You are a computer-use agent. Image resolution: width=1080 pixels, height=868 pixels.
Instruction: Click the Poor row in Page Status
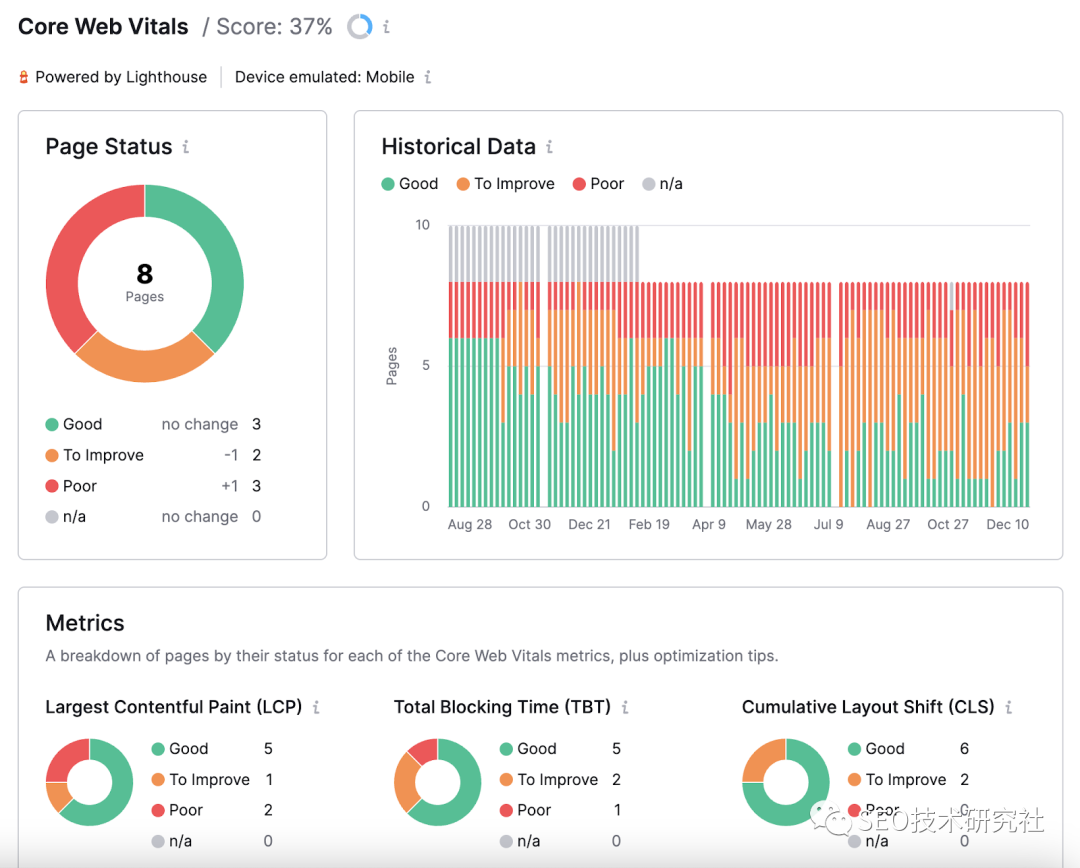coord(152,486)
